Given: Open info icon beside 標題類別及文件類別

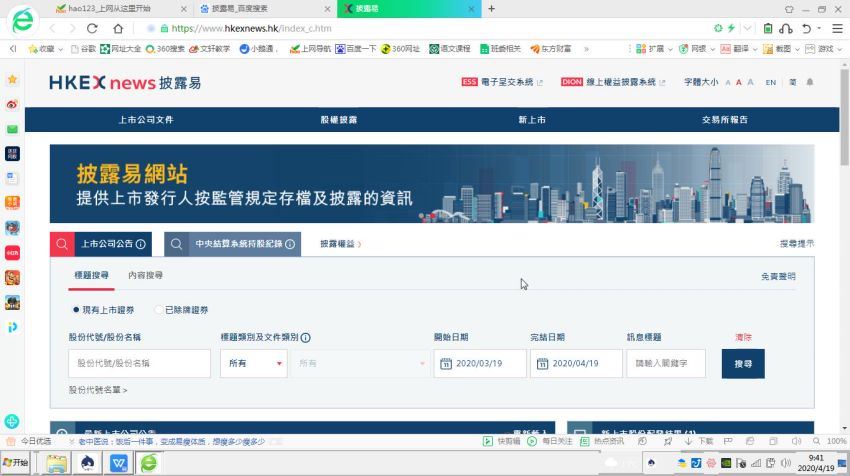Looking at the screenshot, I should [x=306, y=338].
